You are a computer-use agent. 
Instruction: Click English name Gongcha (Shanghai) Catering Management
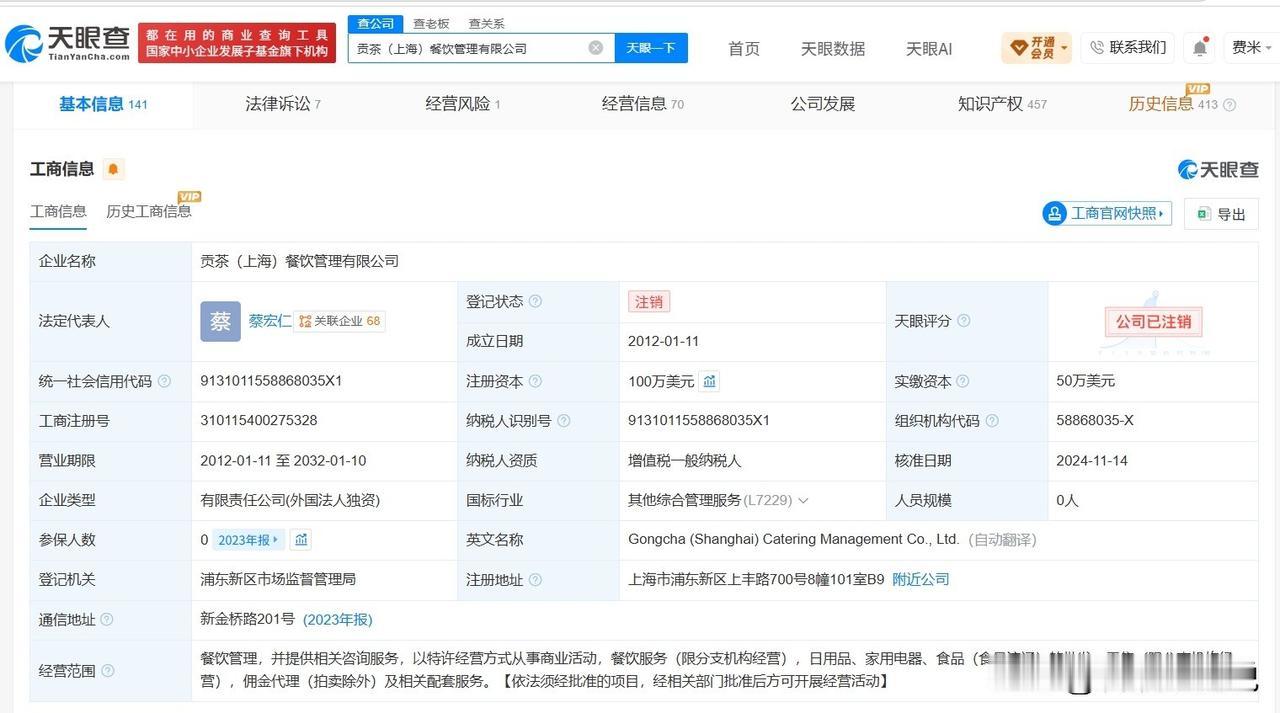click(794, 540)
